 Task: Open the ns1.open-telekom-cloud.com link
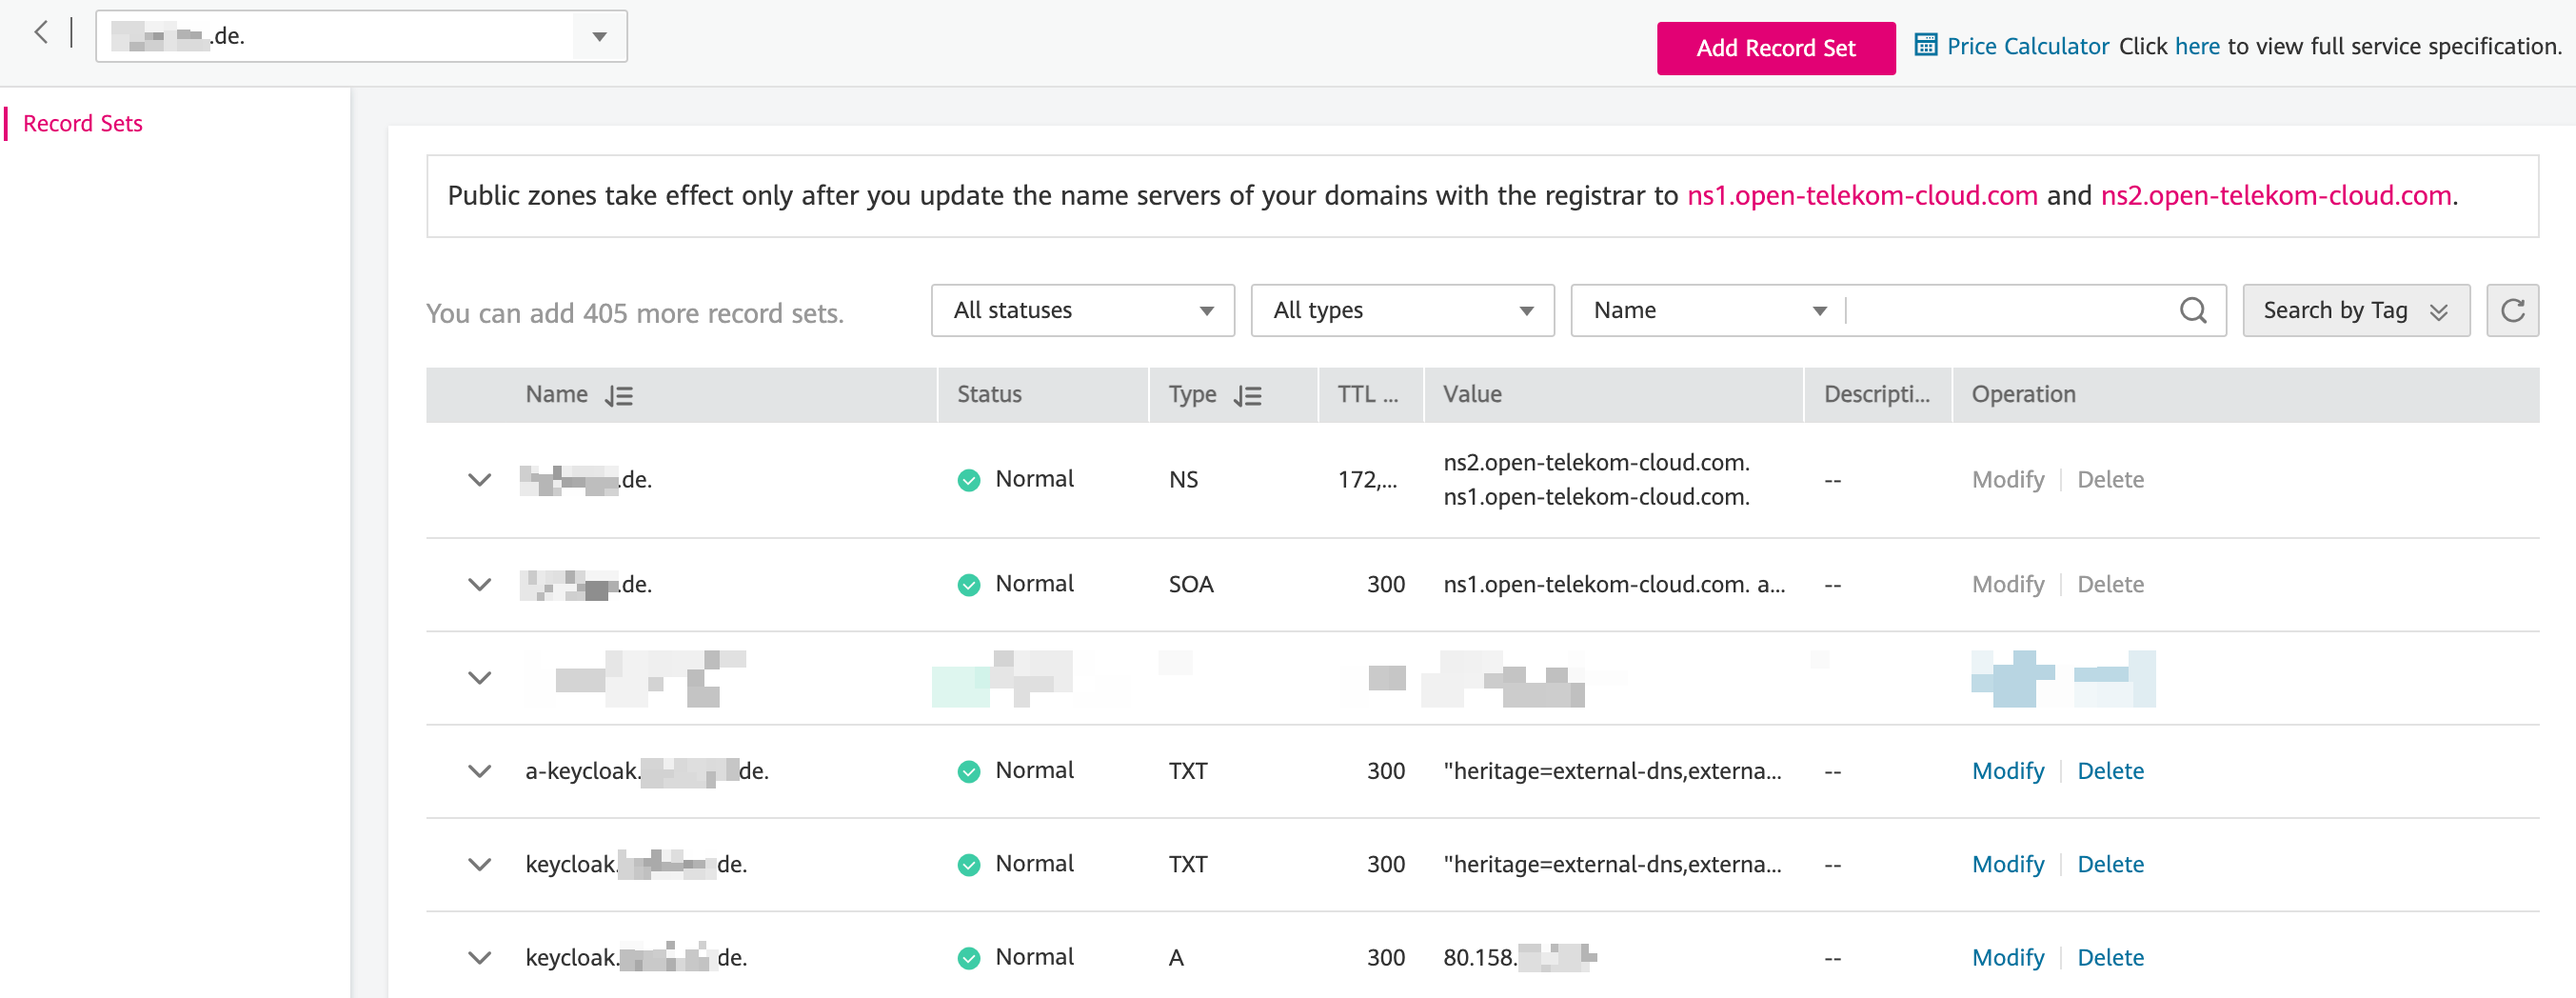[1861, 196]
